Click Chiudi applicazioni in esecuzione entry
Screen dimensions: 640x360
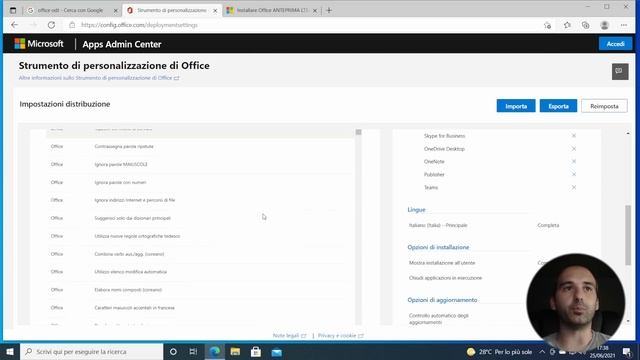point(445,278)
